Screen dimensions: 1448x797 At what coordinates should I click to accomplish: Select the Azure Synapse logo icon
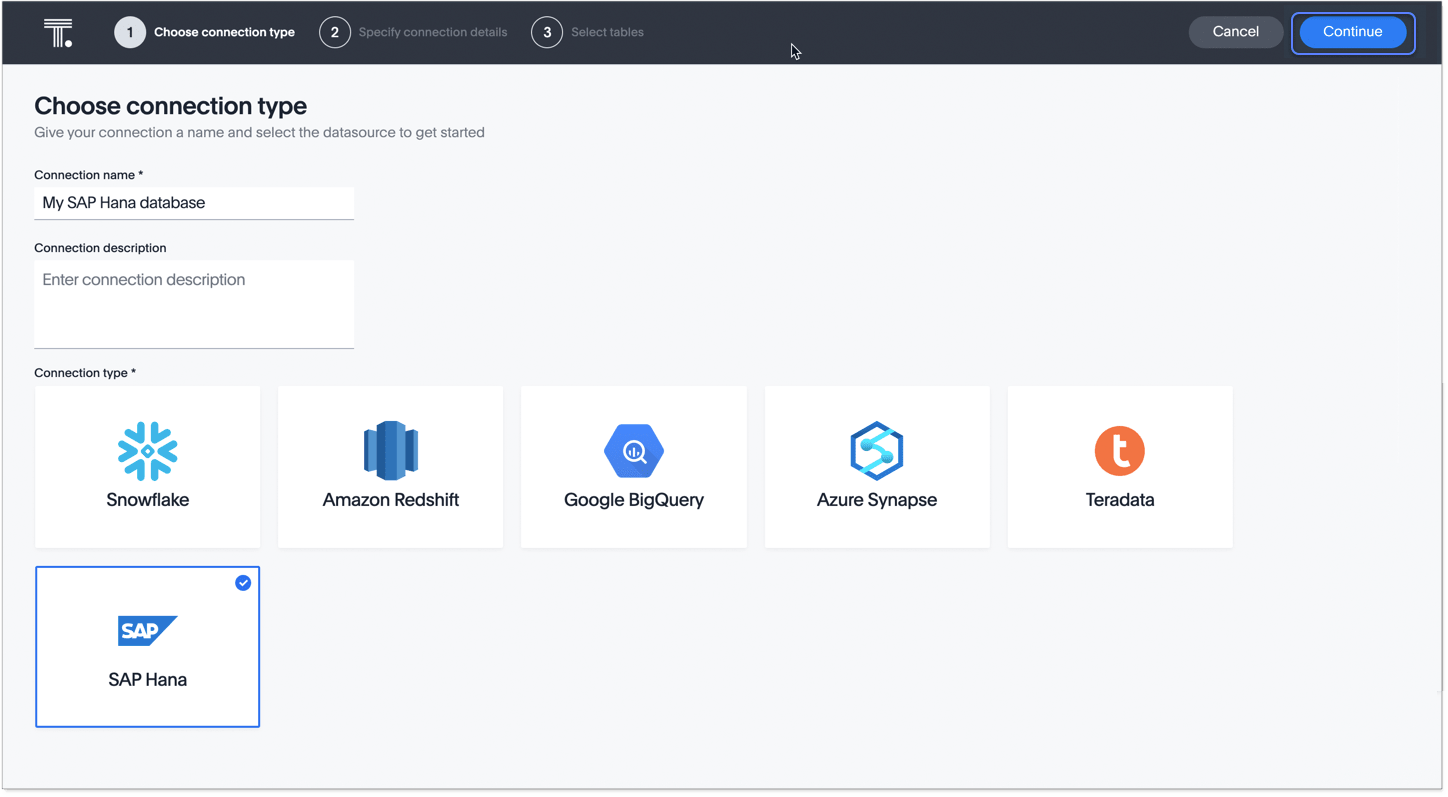[x=877, y=451]
